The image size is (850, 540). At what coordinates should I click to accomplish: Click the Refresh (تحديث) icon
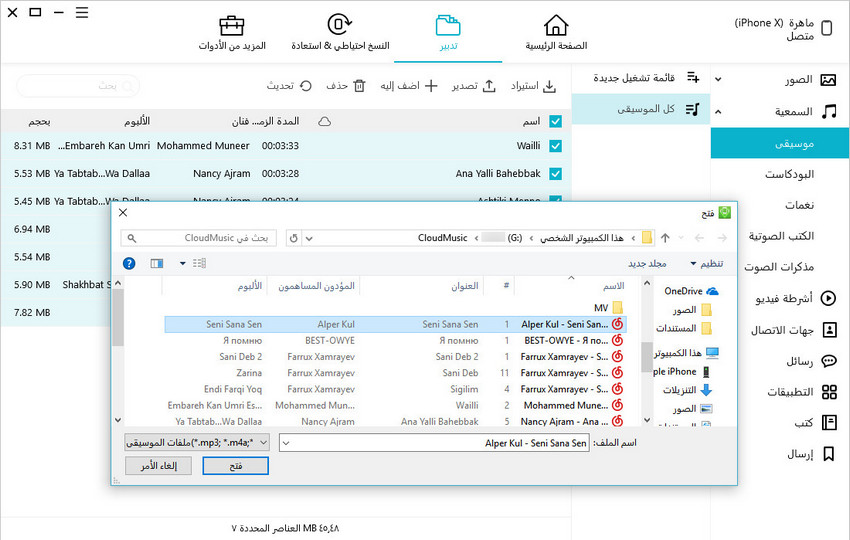pyautogui.click(x=306, y=86)
